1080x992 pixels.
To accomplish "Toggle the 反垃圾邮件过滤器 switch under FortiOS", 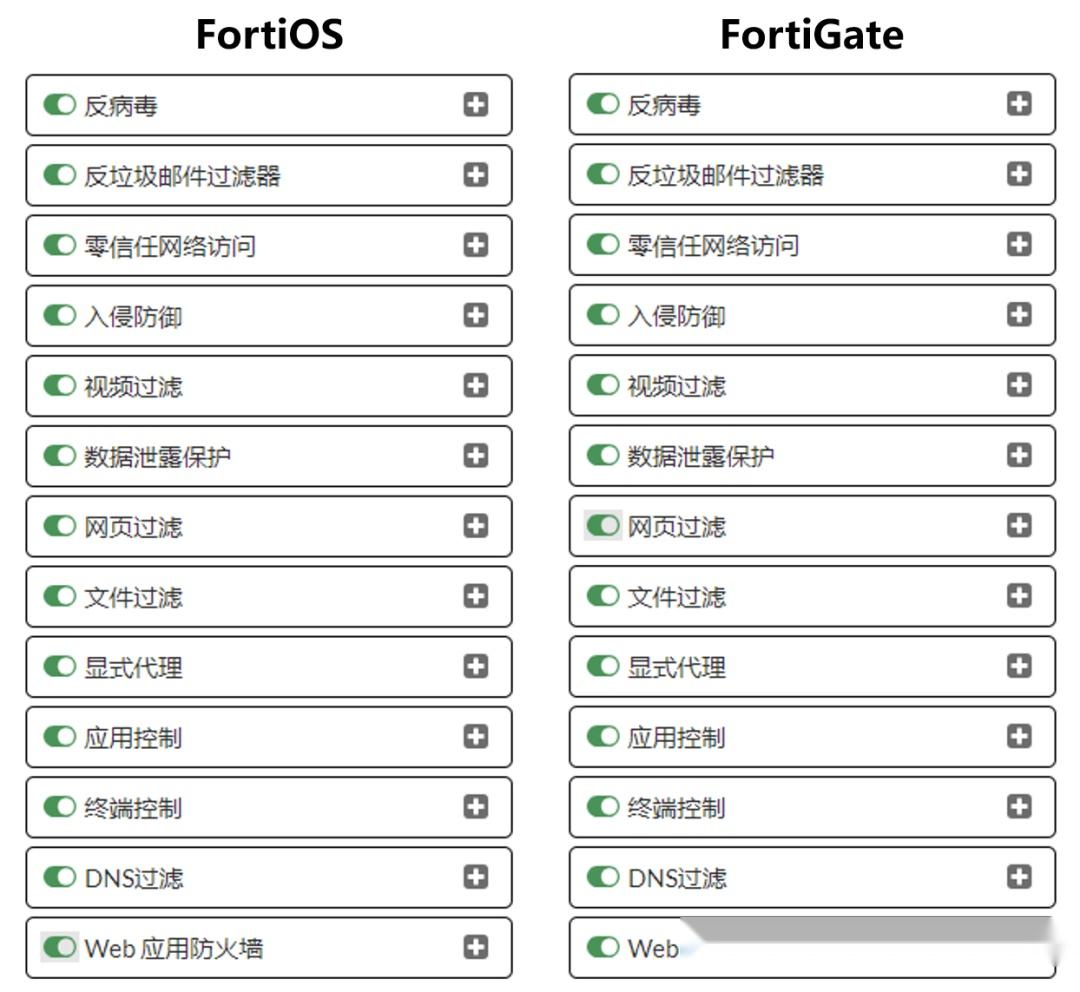I will coord(57,174).
